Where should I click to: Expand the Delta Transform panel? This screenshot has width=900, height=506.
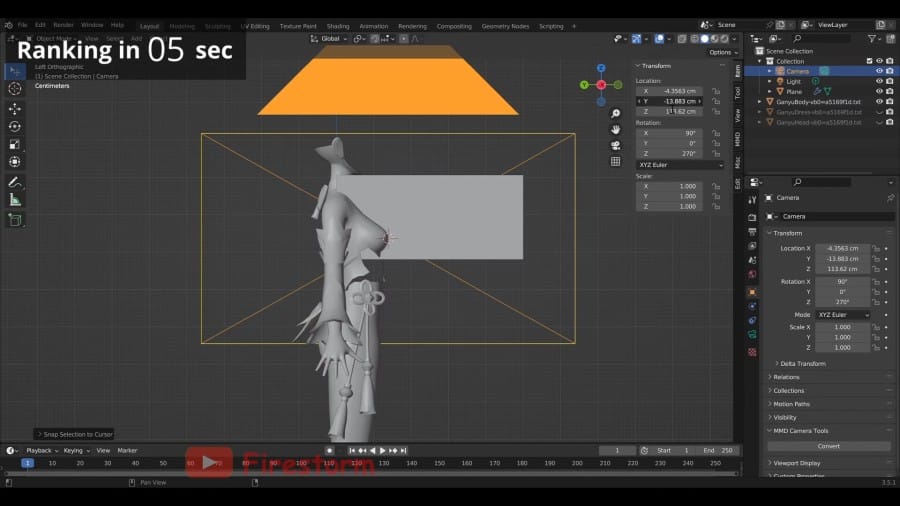point(802,364)
